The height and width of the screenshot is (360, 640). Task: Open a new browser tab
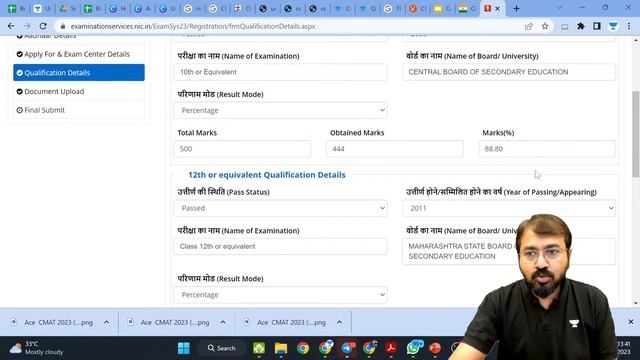[516, 9]
